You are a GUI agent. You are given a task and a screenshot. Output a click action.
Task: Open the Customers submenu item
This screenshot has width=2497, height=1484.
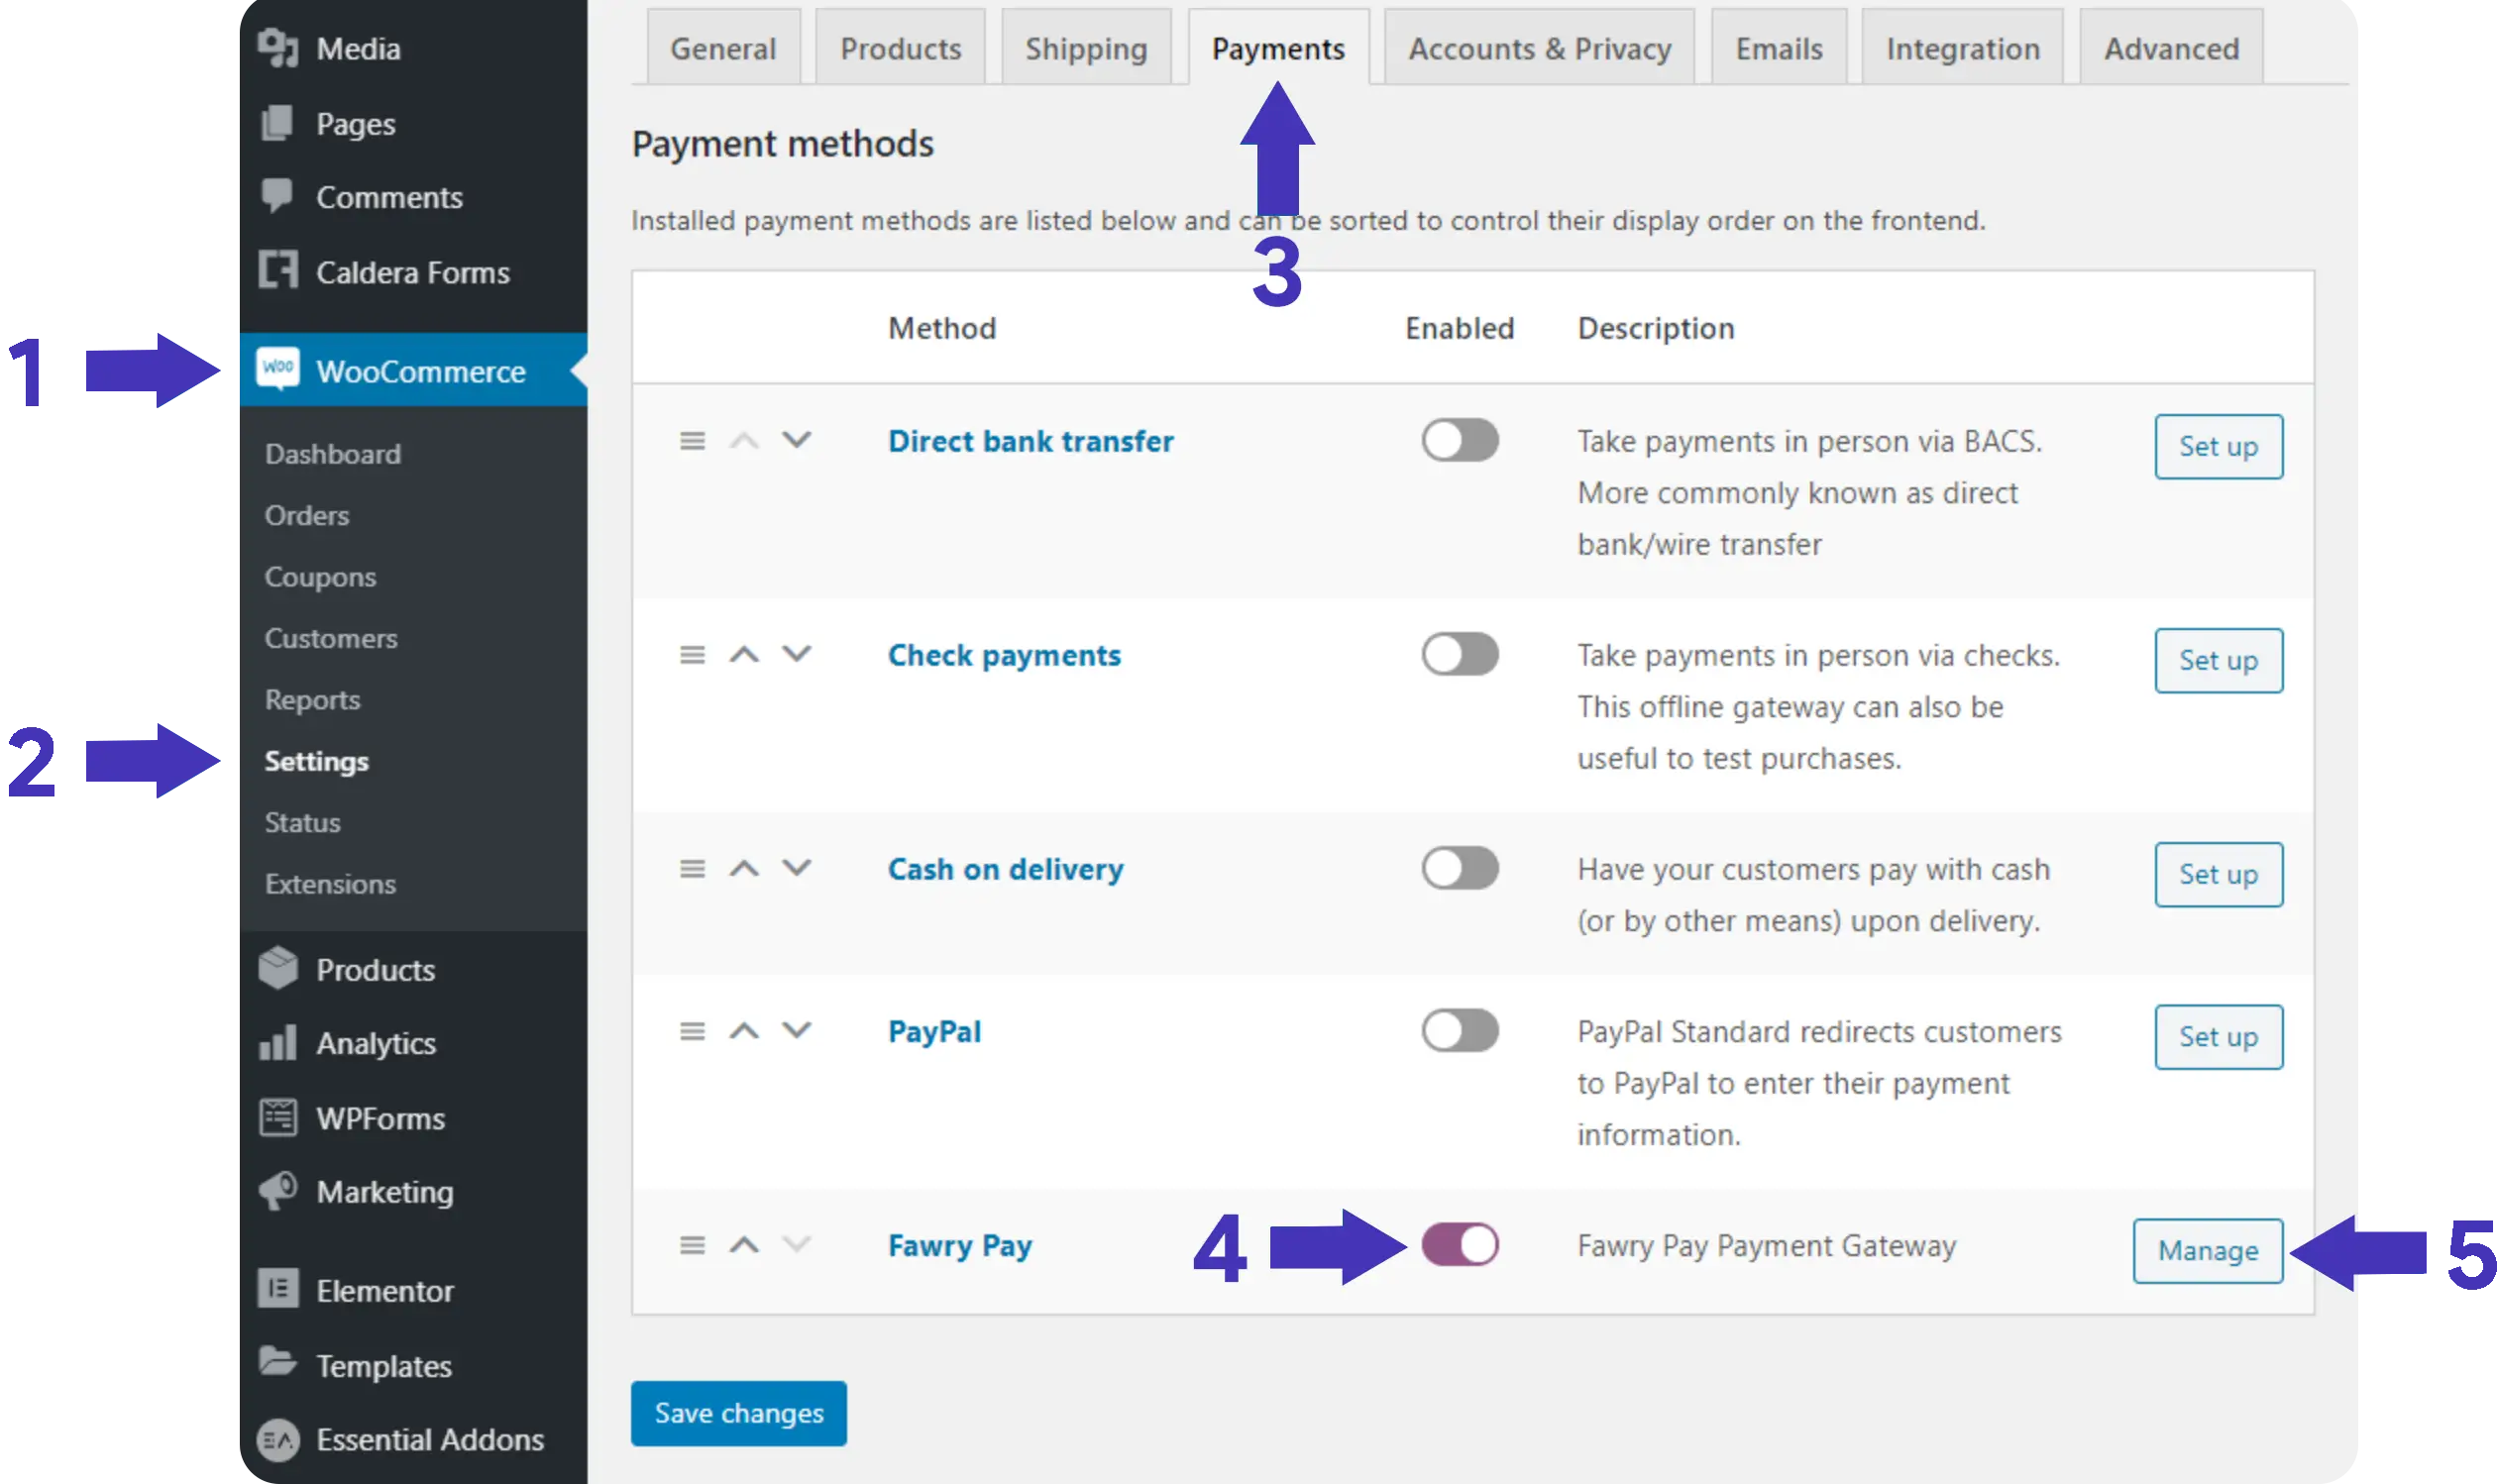pos(330,638)
